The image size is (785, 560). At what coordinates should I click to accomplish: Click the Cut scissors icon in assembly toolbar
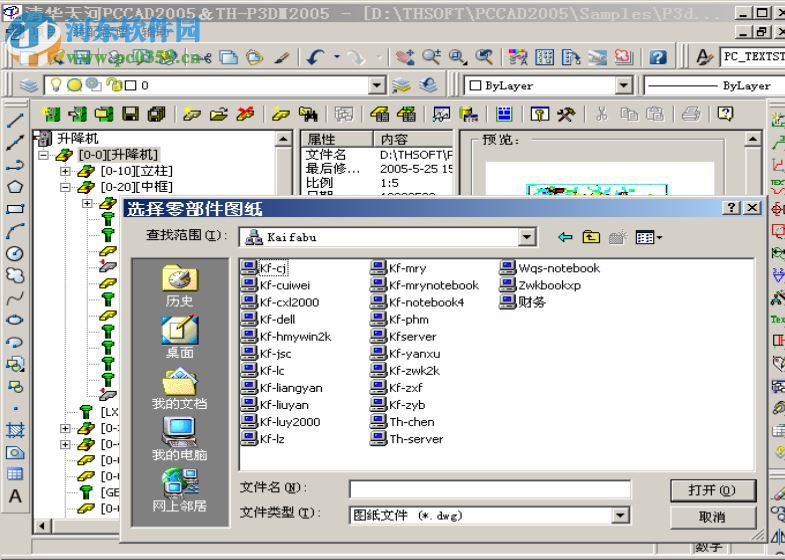coord(602,114)
